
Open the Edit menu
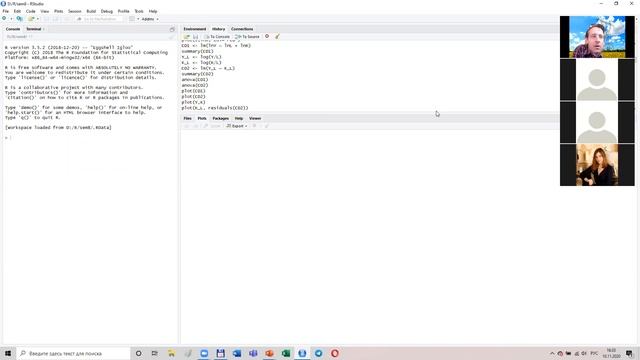tap(17, 11)
